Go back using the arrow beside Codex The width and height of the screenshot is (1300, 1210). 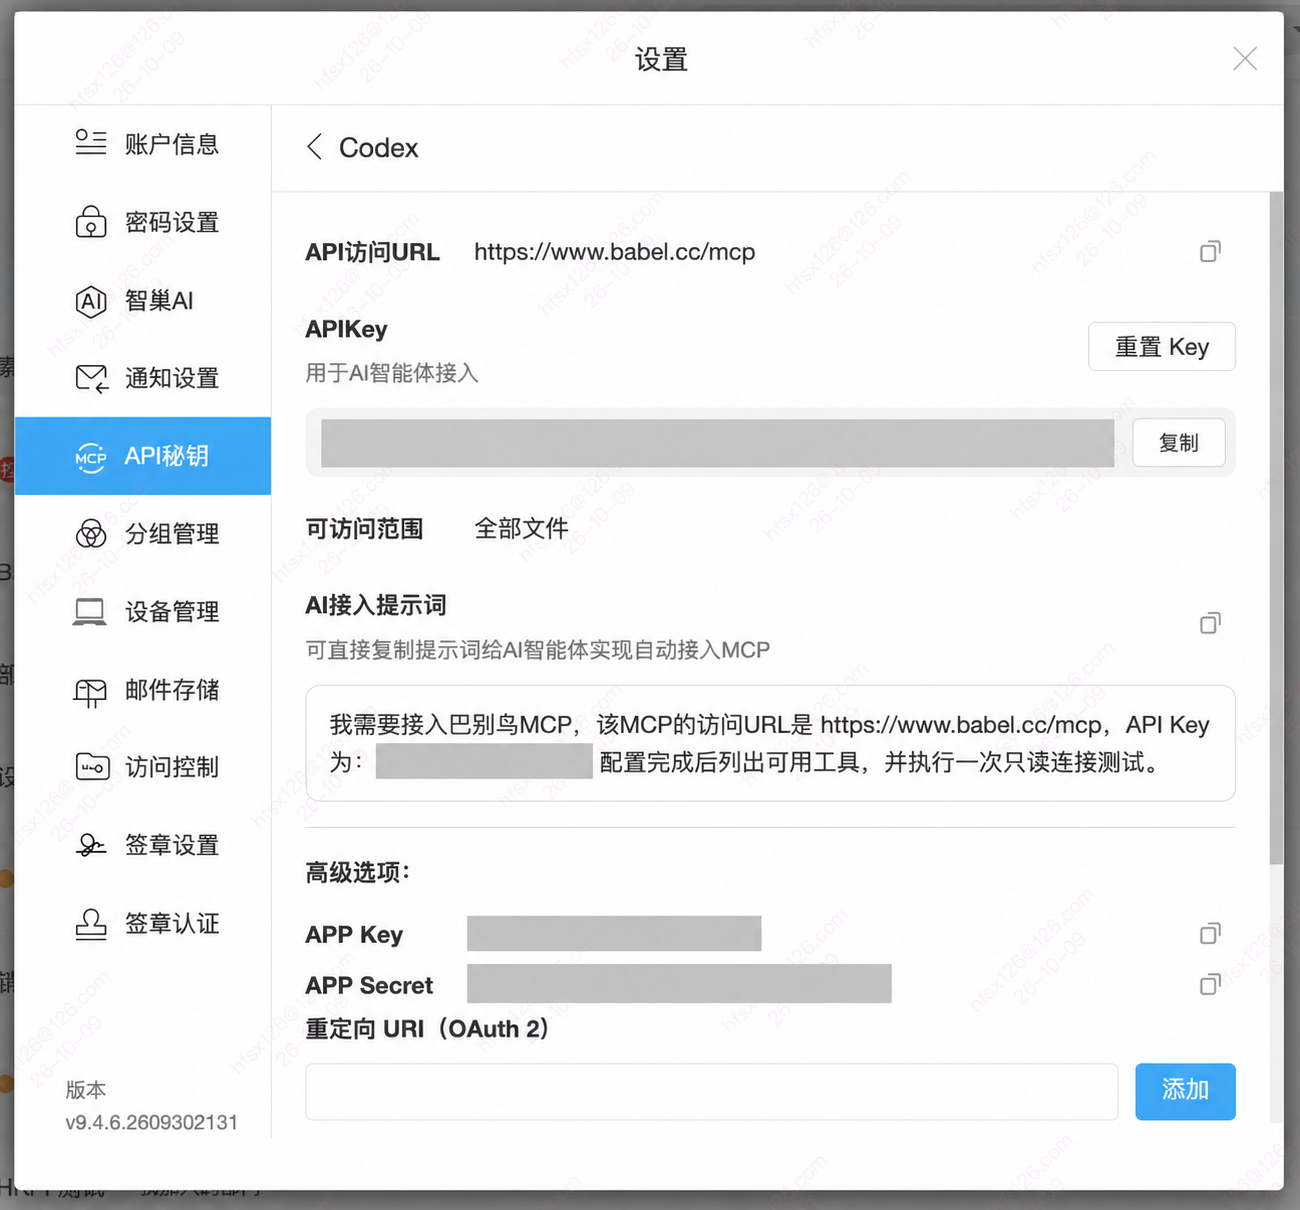[x=314, y=147]
